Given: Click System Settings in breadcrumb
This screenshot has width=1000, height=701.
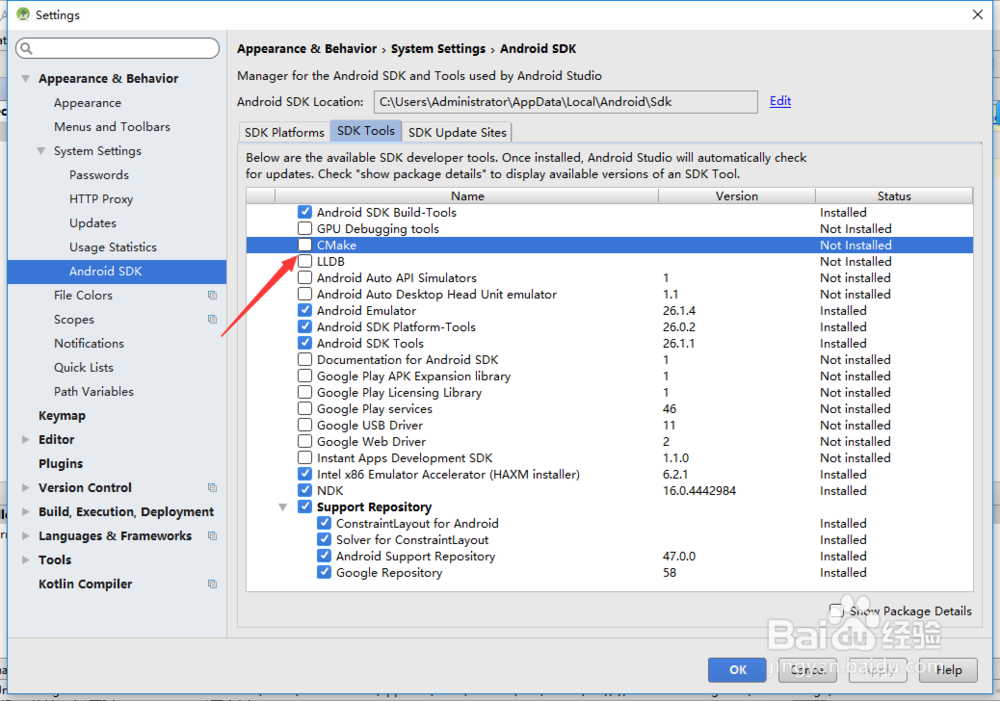Looking at the screenshot, I should coord(438,48).
